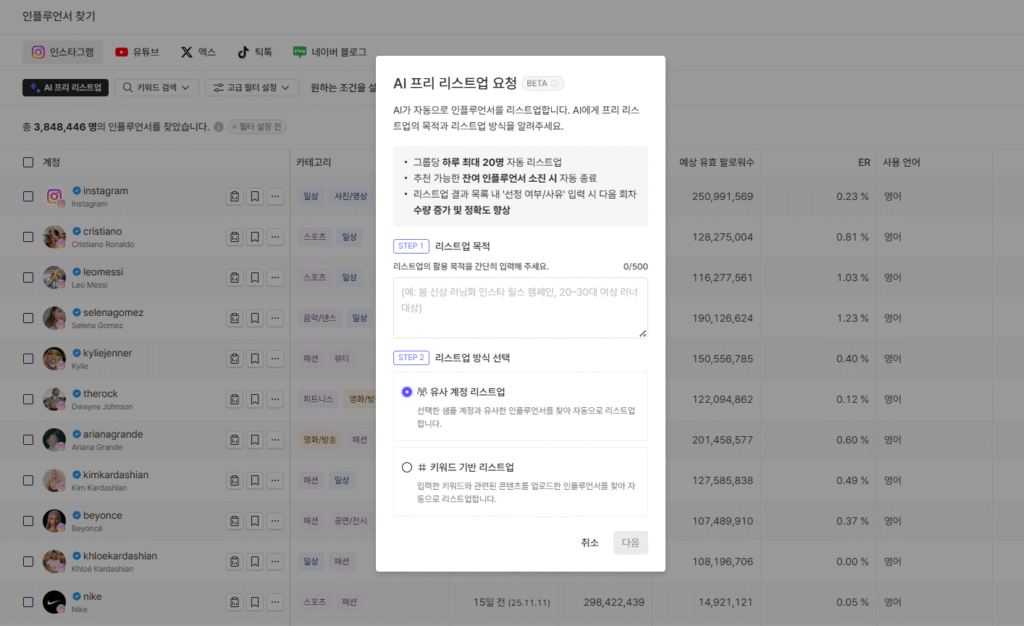This screenshot has height=626, width=1024.
Task: Click the bookmark icon for cristiano
Action: pyautogui.click(x=255, y=237)
